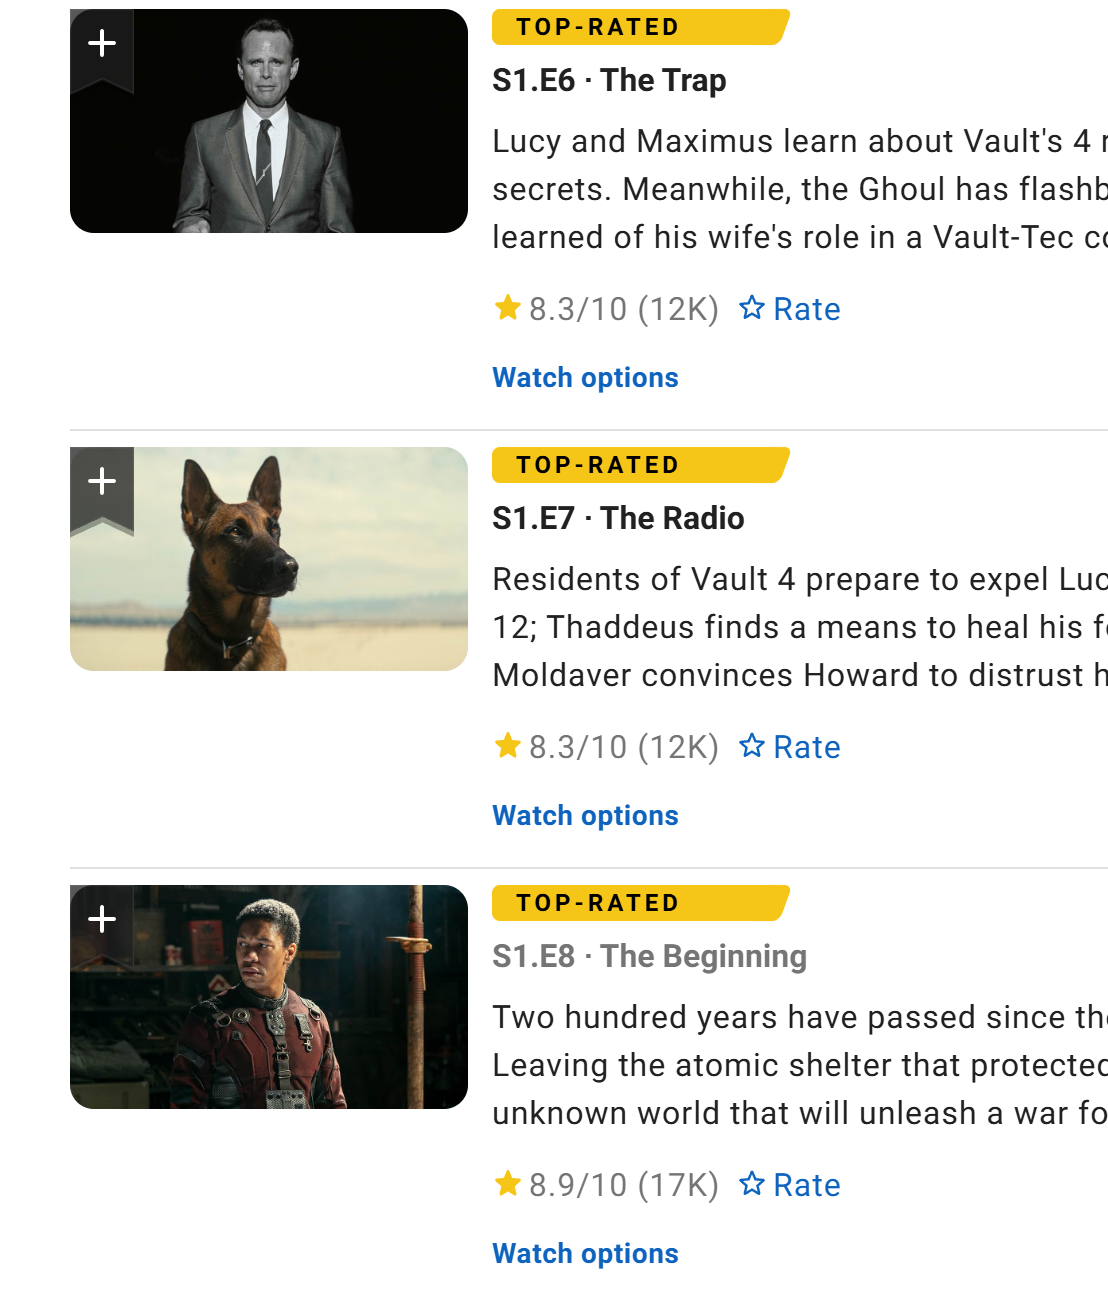The height and width of the screenshot is (1311, 1108).
Task: Open episode title S1.E8 The Beginning
Action: [x=649, y=957]
